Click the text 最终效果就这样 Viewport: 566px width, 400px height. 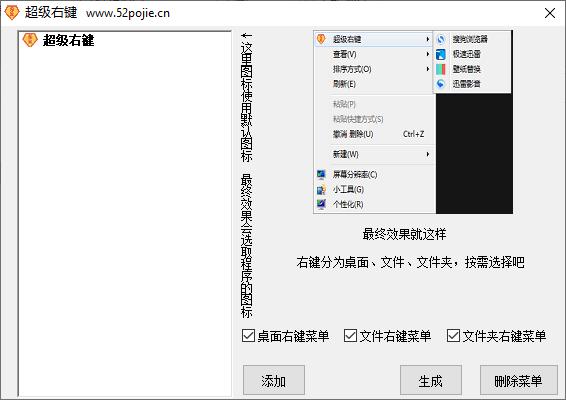coord(404,234)
